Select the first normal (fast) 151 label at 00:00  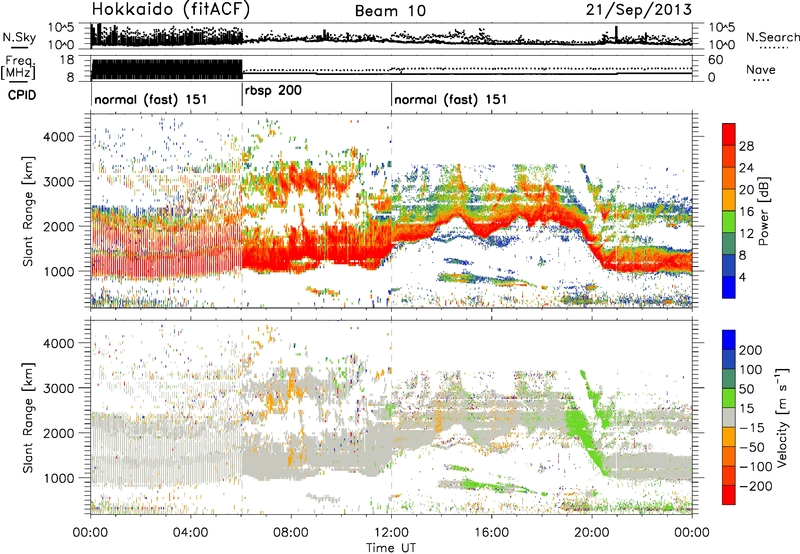[x=151, y=99]
